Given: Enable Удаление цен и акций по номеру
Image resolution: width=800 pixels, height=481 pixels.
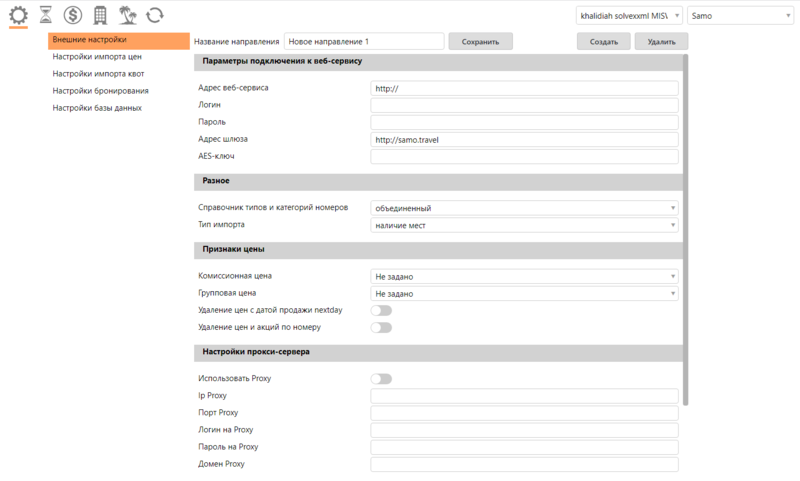Looking at the screenshot, I should coord(381,327).
